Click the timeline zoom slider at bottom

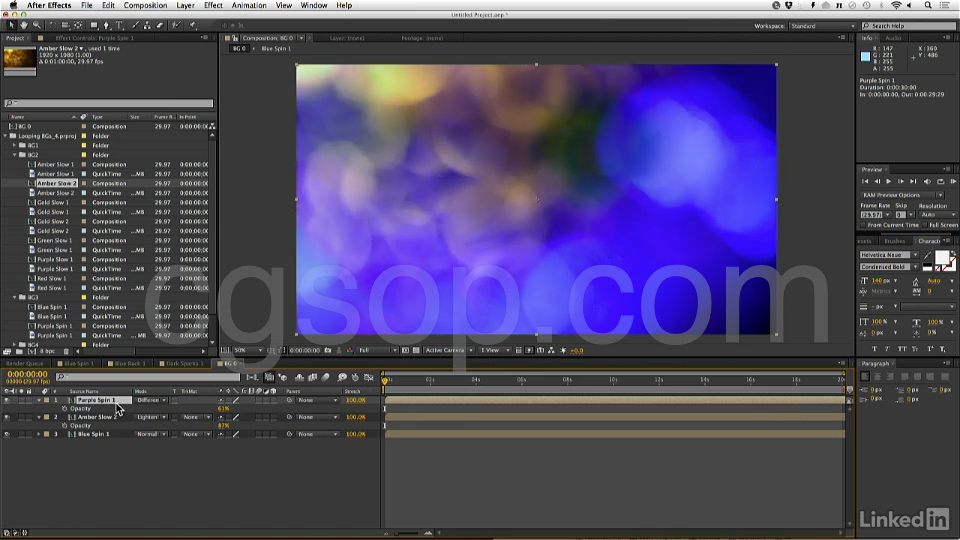click(407, 533)
